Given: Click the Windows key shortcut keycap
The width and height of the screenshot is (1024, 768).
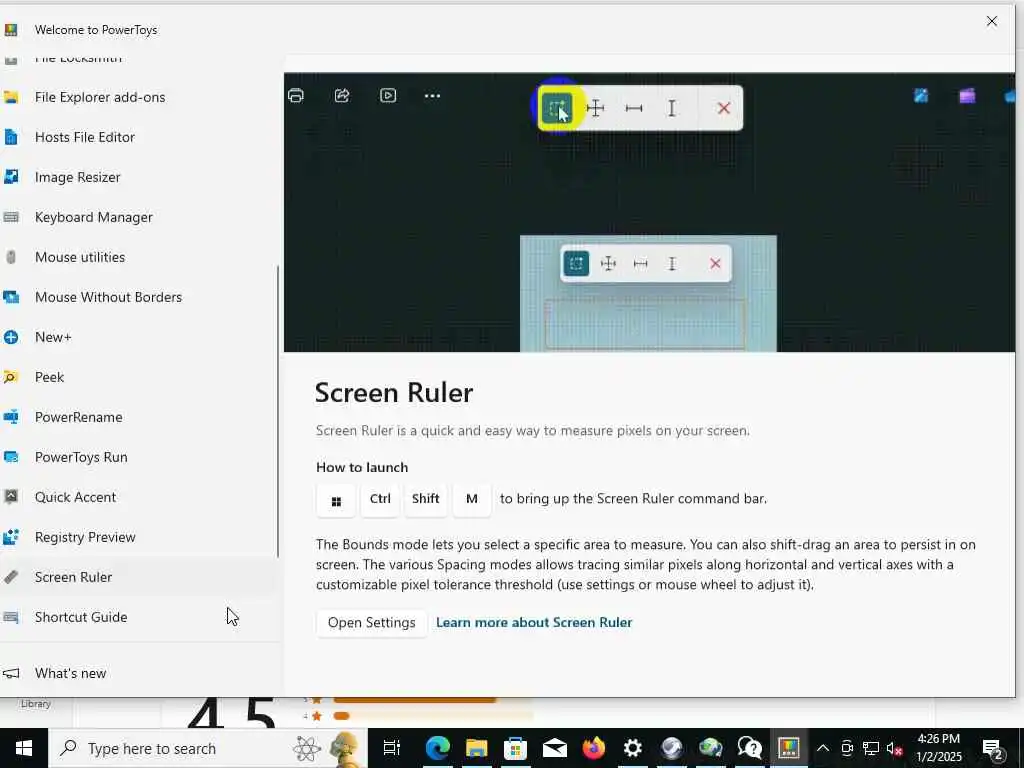Looking at the screenshot, I should coord(336,500).
